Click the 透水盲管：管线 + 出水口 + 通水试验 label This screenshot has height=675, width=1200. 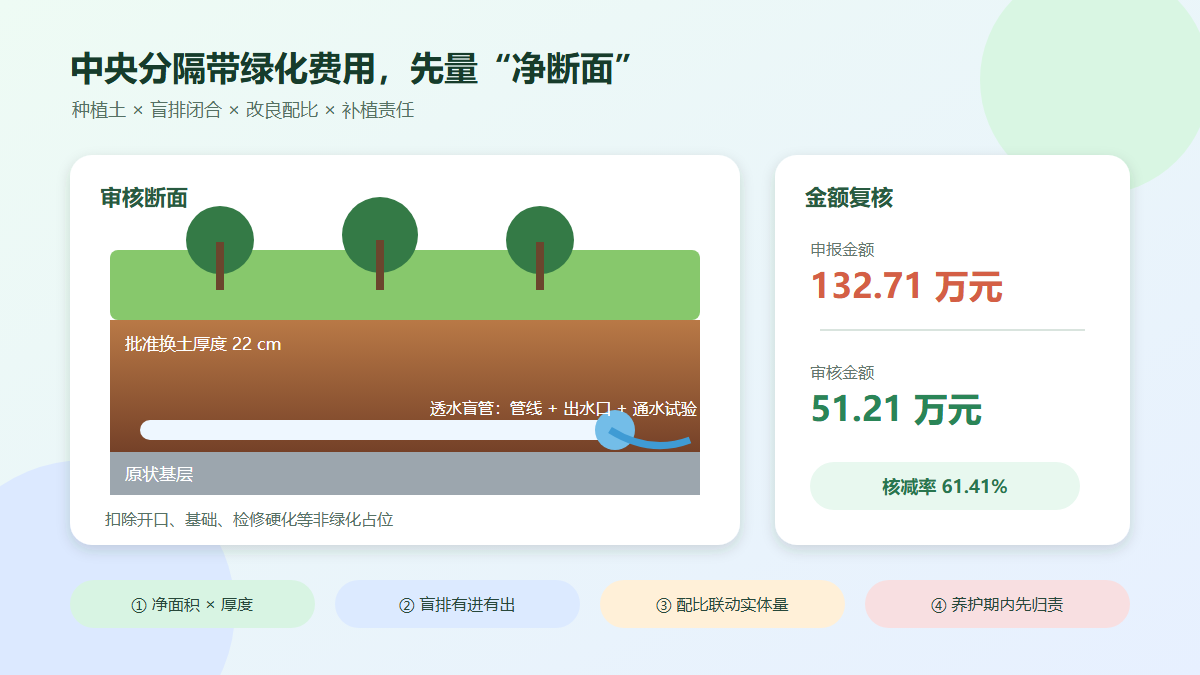point(564,408)
